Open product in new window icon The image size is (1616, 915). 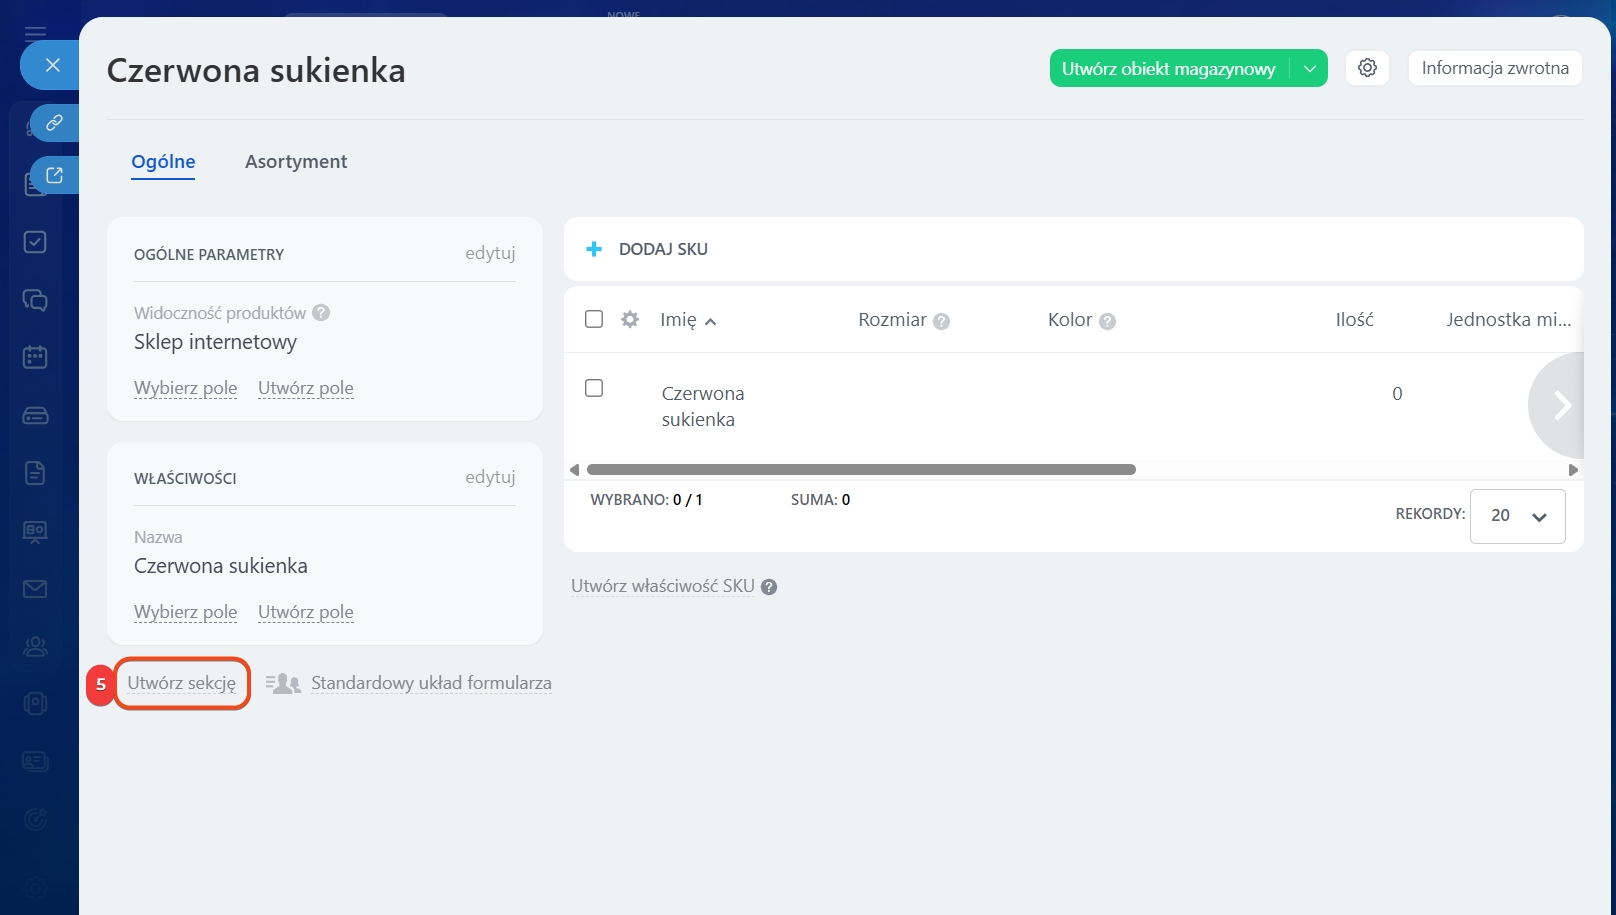pos(55,176)
